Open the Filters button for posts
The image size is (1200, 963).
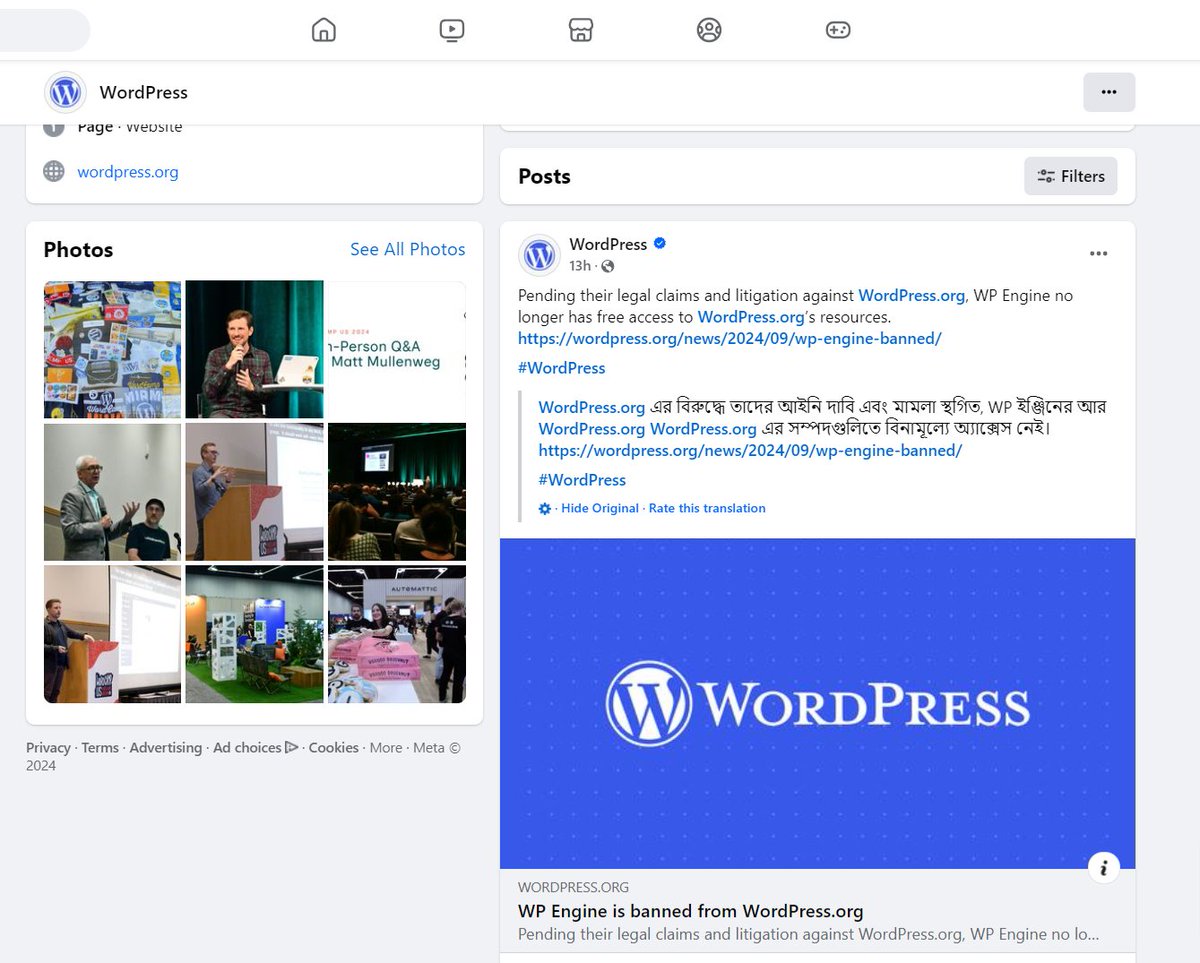coord(1070,176)
